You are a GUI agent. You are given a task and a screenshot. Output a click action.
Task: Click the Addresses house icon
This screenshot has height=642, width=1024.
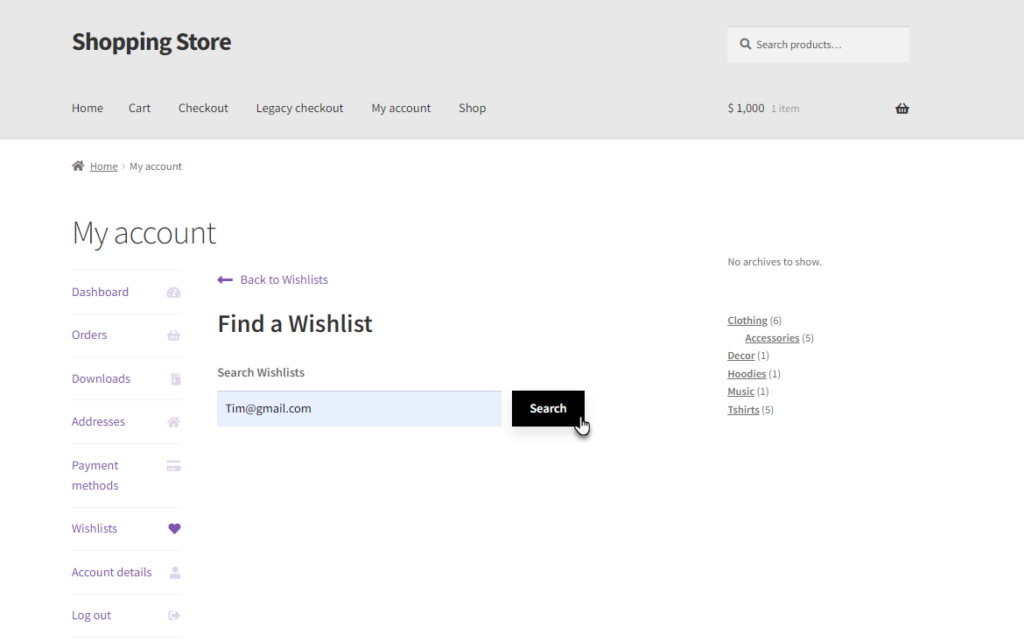coord(174,422)
